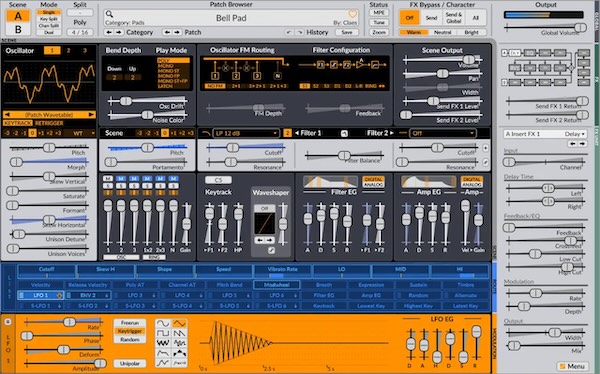Open the patch search magnifier icon
The height and width of the screenshot is (374, 600).
pyautogui.click(x=109, y=14)
